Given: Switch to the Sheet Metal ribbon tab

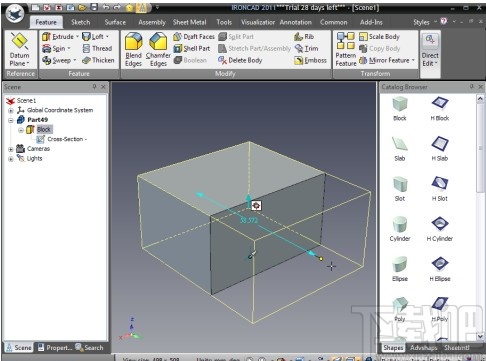Looking at the screenshot, I should coord(189,22).
